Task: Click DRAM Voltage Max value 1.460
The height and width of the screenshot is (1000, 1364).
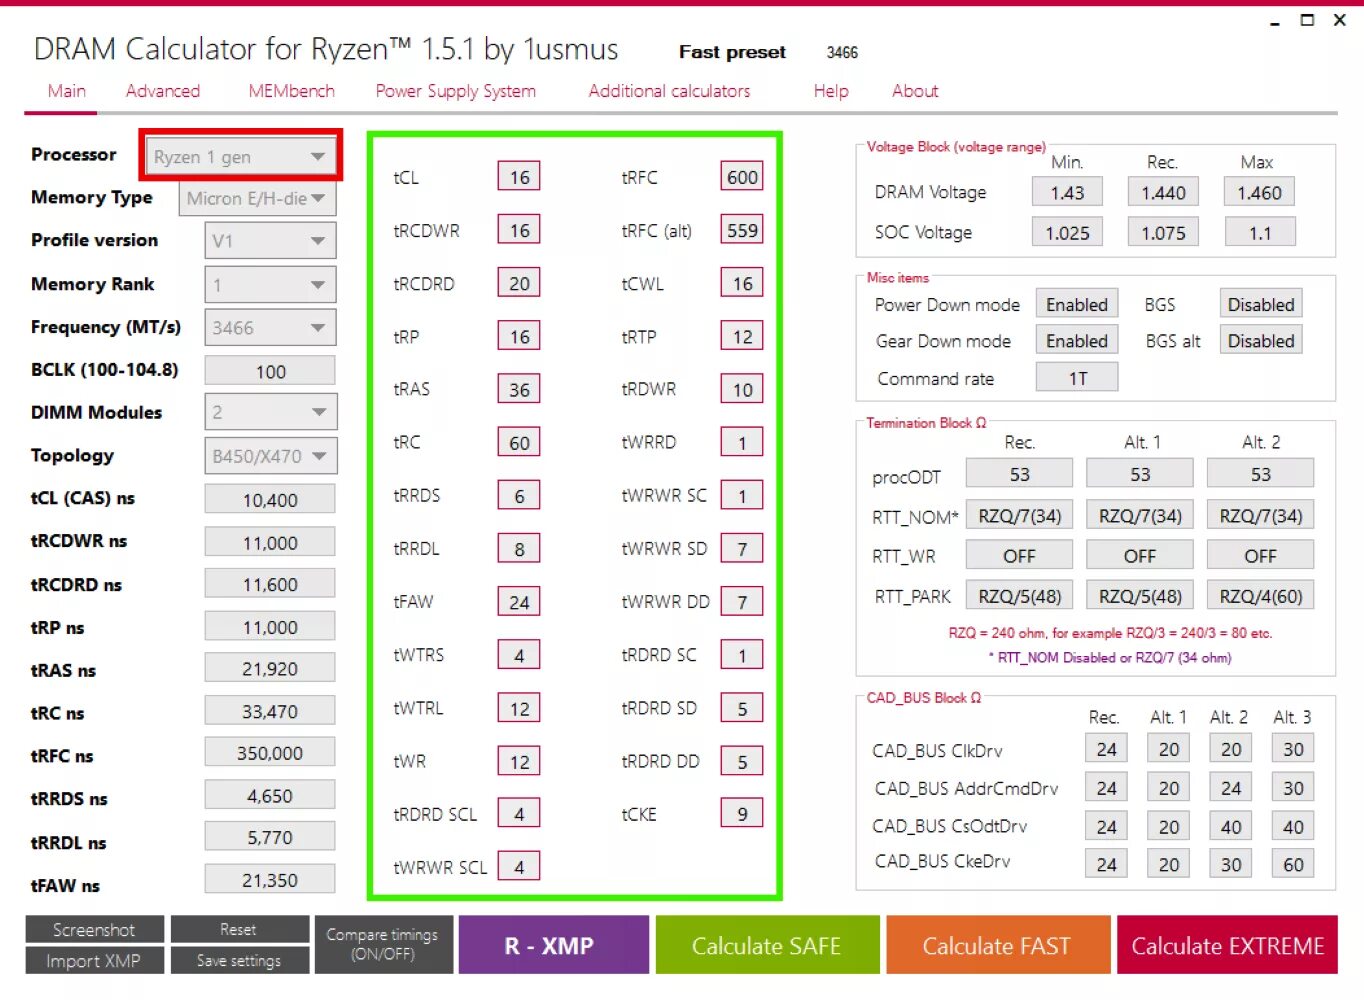Action: pyautogui.click(x=1260, y=192)
